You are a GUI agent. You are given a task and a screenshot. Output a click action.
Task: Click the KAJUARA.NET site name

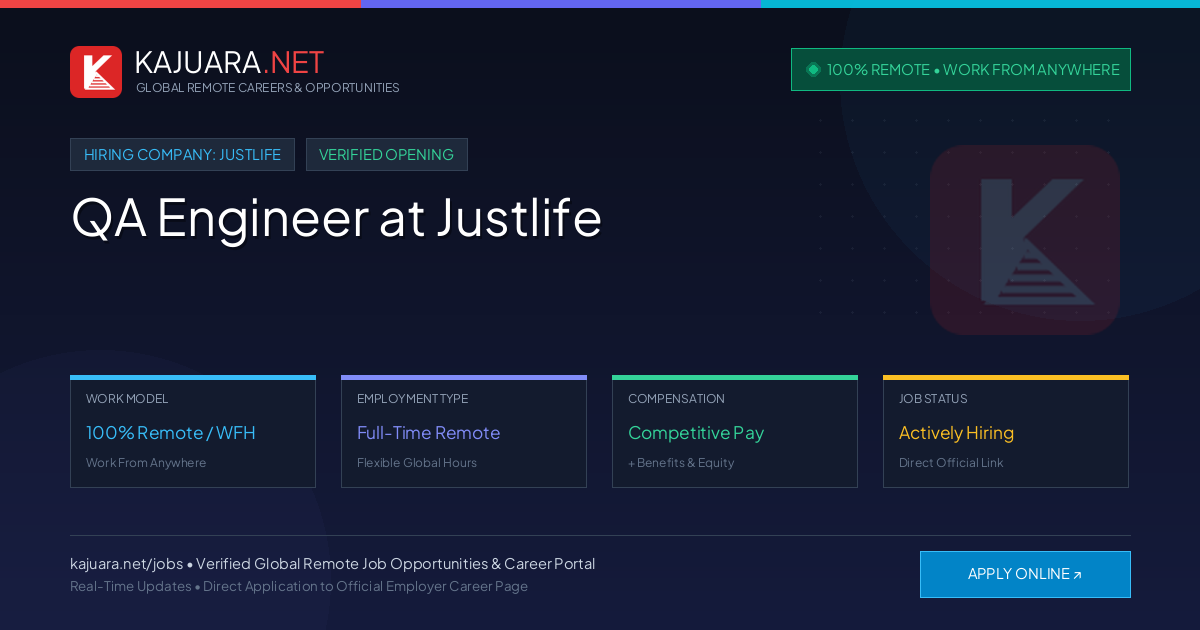(229, 62)
